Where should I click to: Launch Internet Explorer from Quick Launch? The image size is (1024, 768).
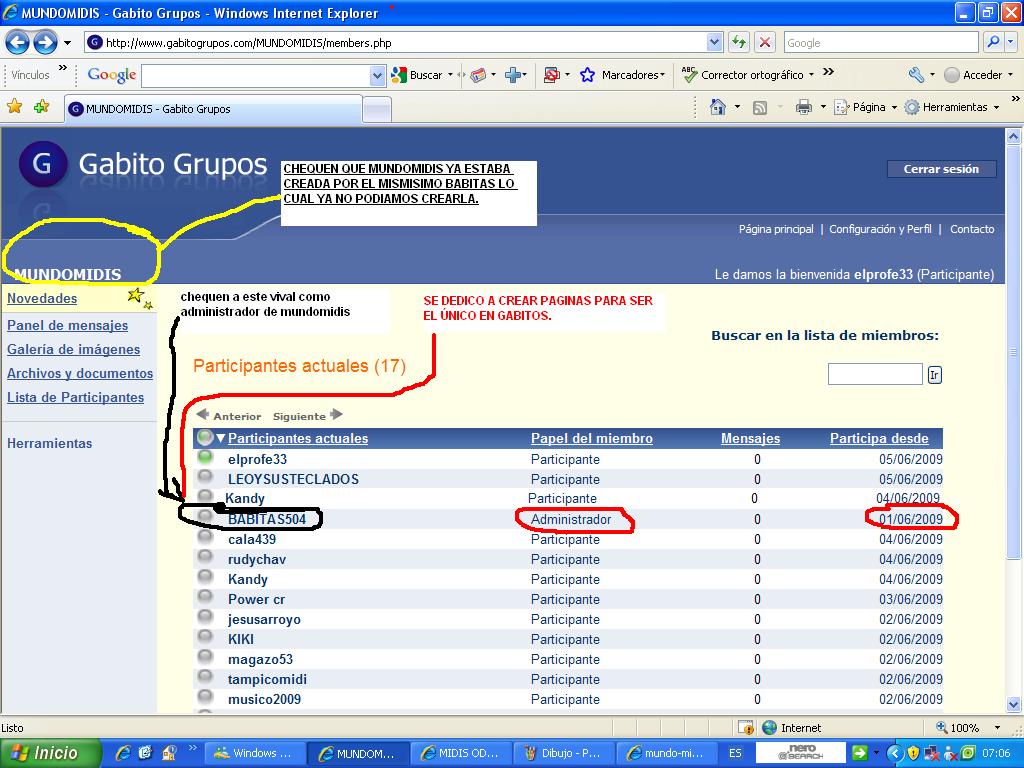[123, 753]
